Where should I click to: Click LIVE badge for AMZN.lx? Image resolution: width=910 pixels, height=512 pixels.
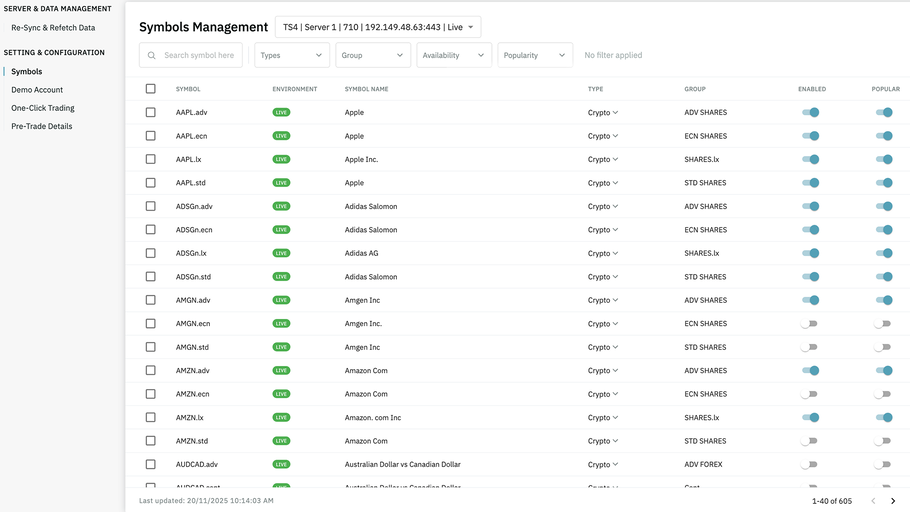281,417
